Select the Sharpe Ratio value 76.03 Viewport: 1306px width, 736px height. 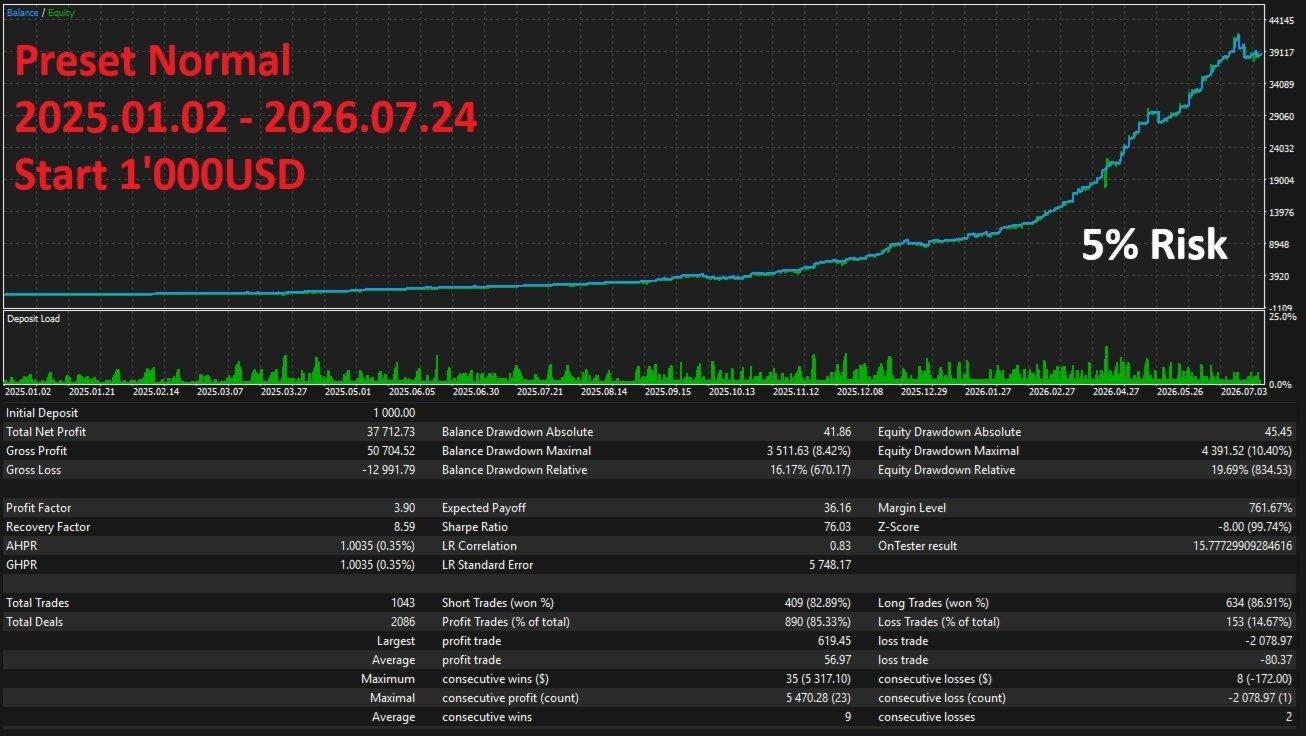click(x=837, y=527)
